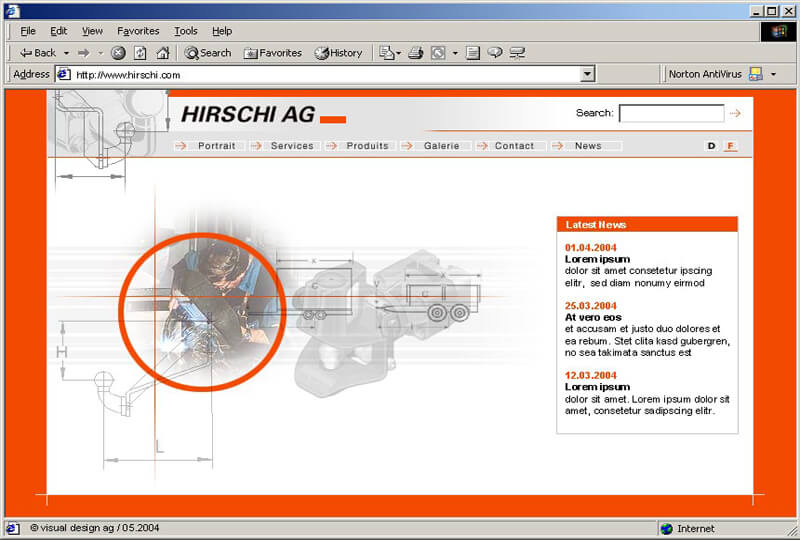Viewport: 800px width, 540px height.
Task: Open the Help menu
Action: pos(222,31)
